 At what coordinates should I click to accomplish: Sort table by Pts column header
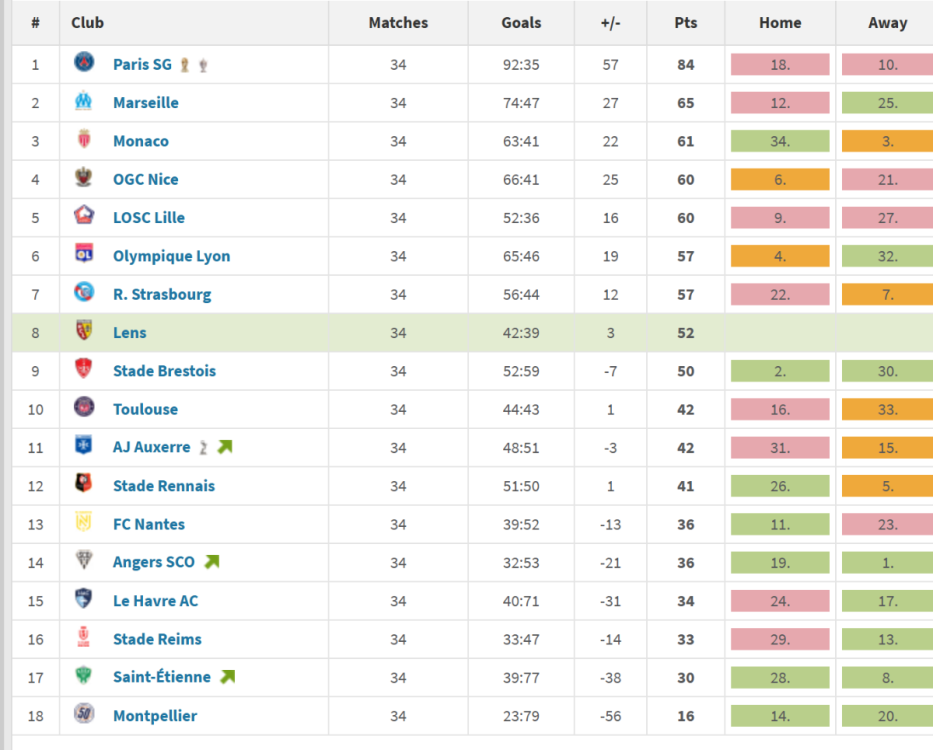[x=685, y=22]
